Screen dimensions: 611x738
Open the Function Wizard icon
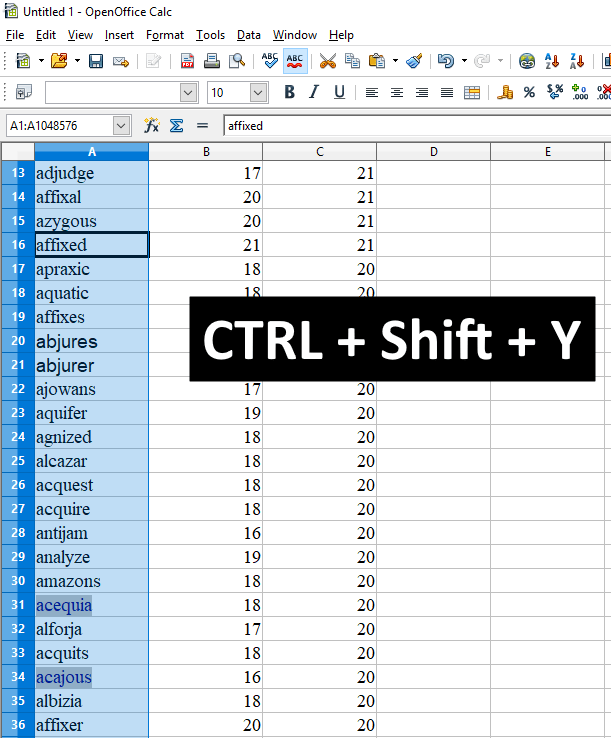coord(151,126)
